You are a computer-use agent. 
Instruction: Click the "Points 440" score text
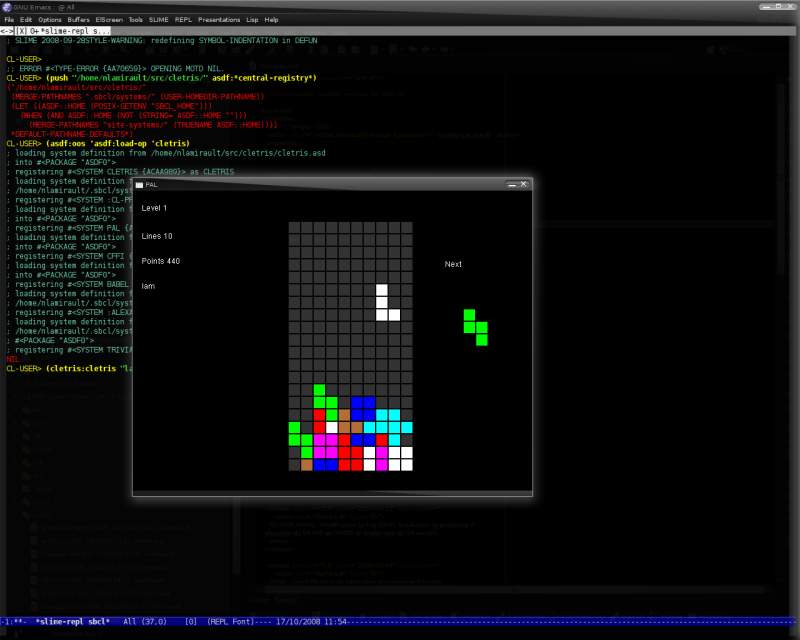coord(161,261)
